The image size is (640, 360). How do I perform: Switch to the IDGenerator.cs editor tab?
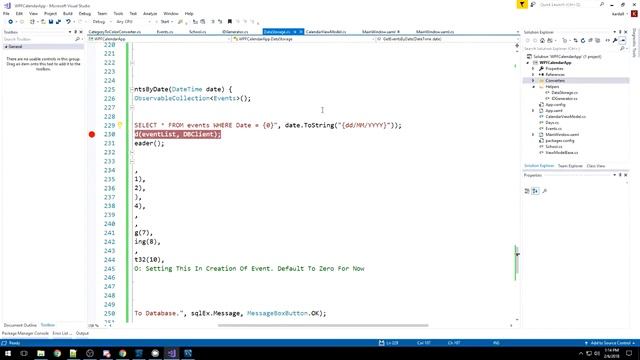coord(235,32)
